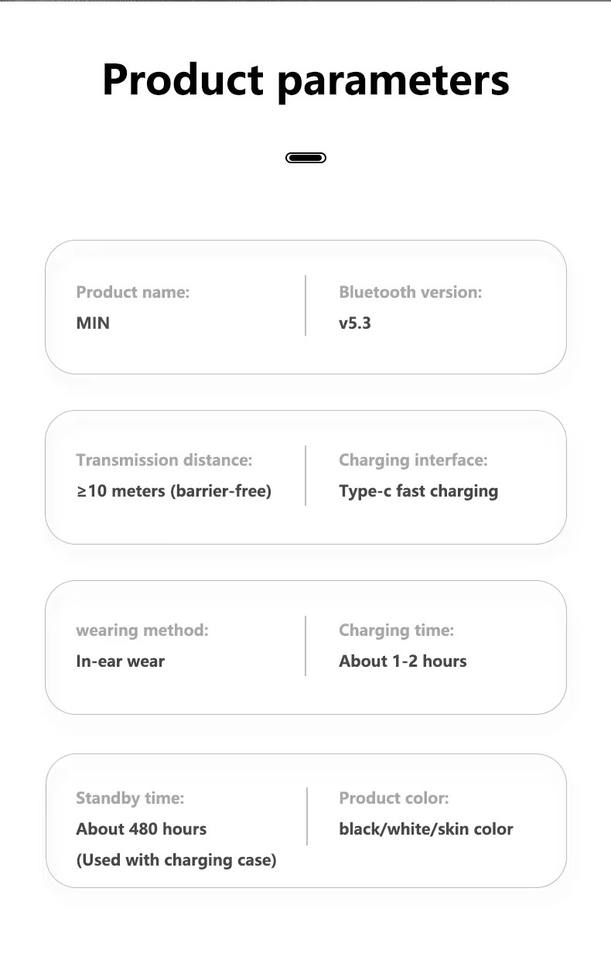Select the "Product color:" label
Viewport: 611px width, 960px height.
point(394,798)
